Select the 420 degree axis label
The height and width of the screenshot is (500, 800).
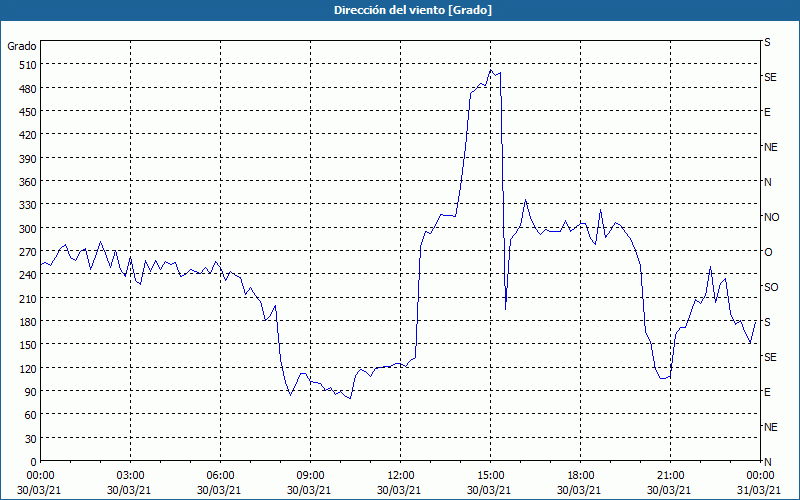click(x=28, y=135)
